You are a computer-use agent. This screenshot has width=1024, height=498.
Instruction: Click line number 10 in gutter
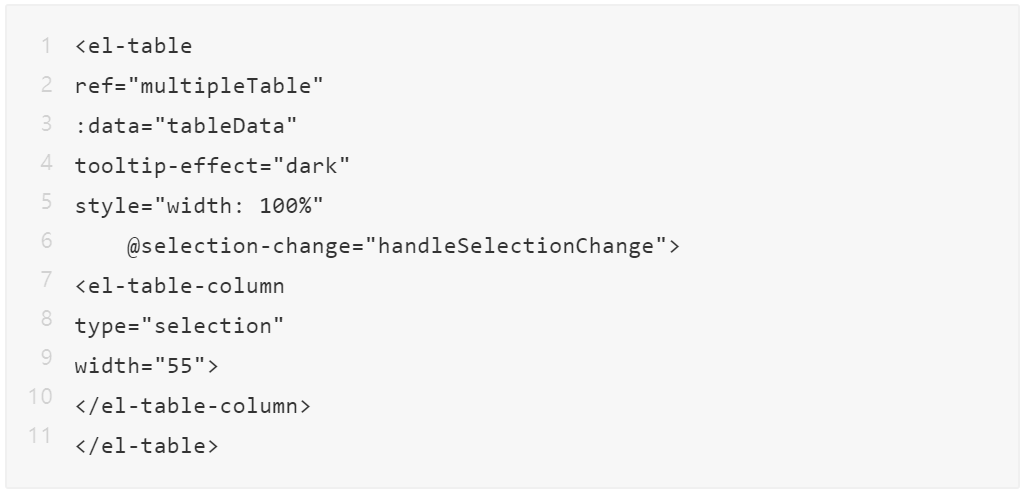pyautogui.click(x=43, y=396)
